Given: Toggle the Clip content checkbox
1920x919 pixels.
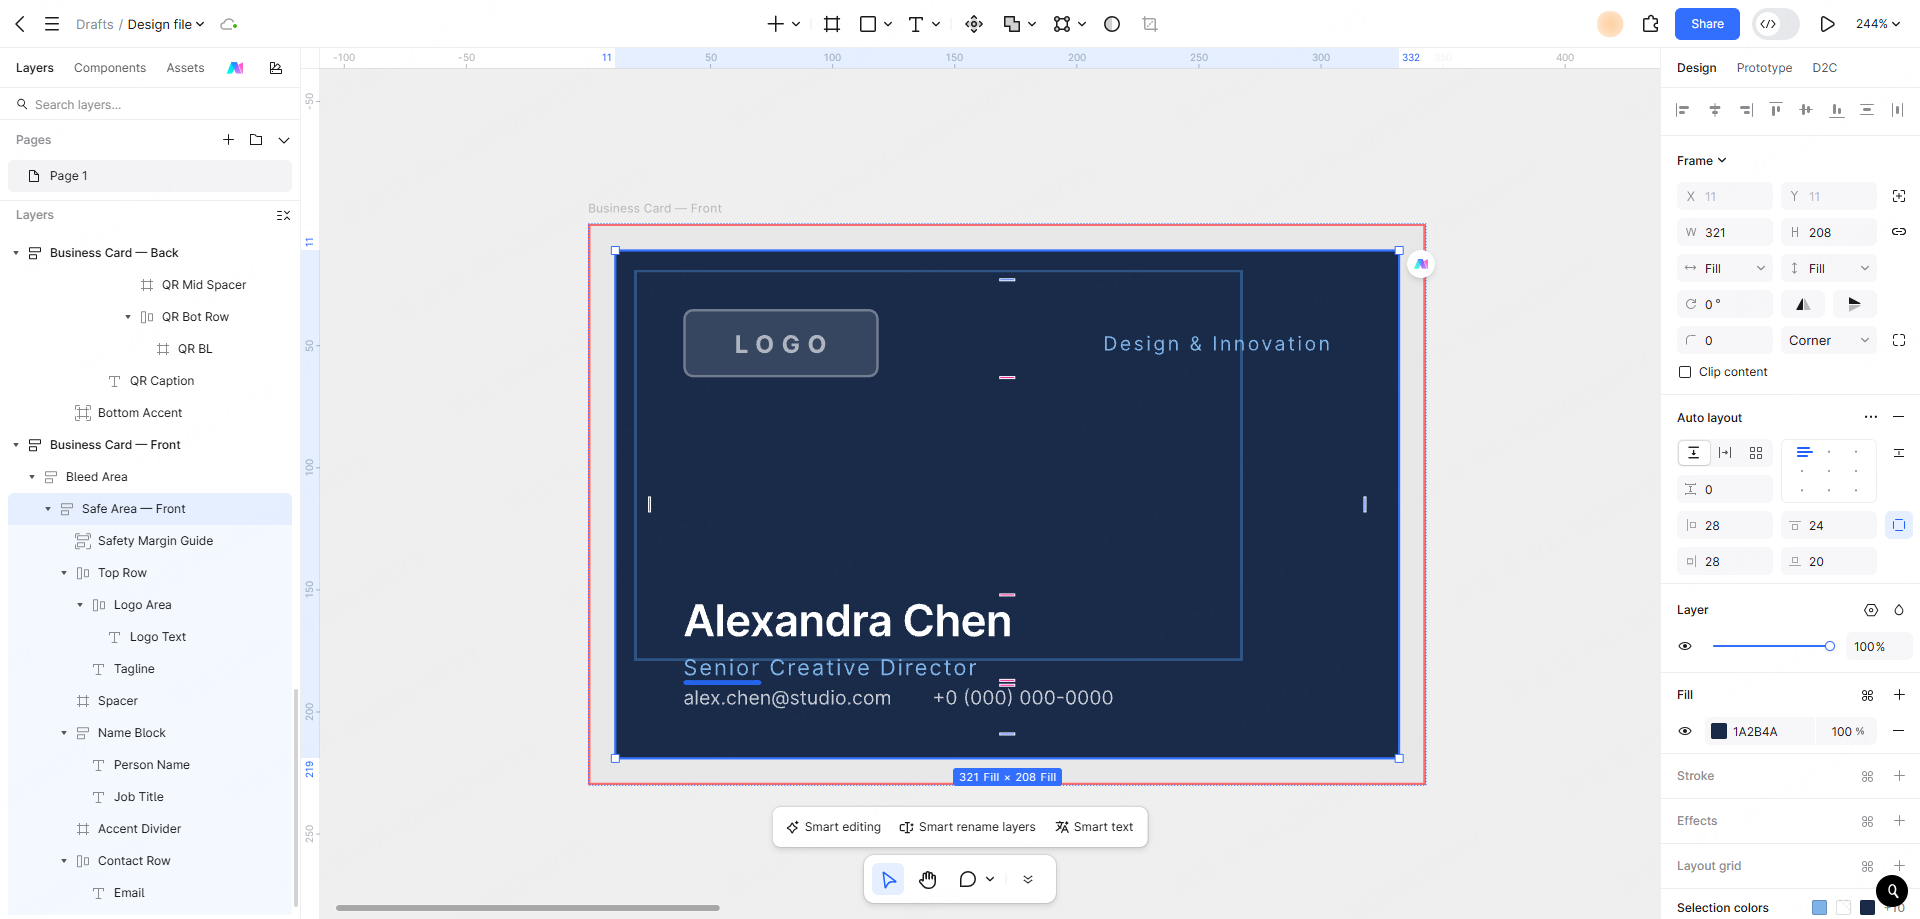Looking at the screenshot, I should click(x=1685, y=372).
